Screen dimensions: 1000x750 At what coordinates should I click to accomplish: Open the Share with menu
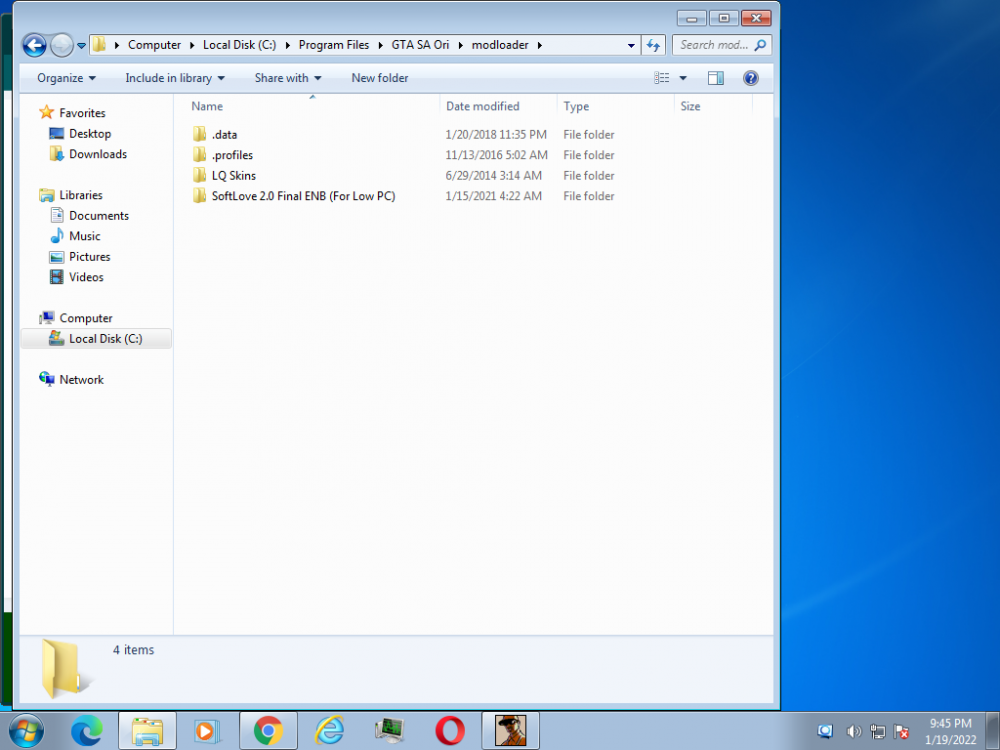point(288,78)
